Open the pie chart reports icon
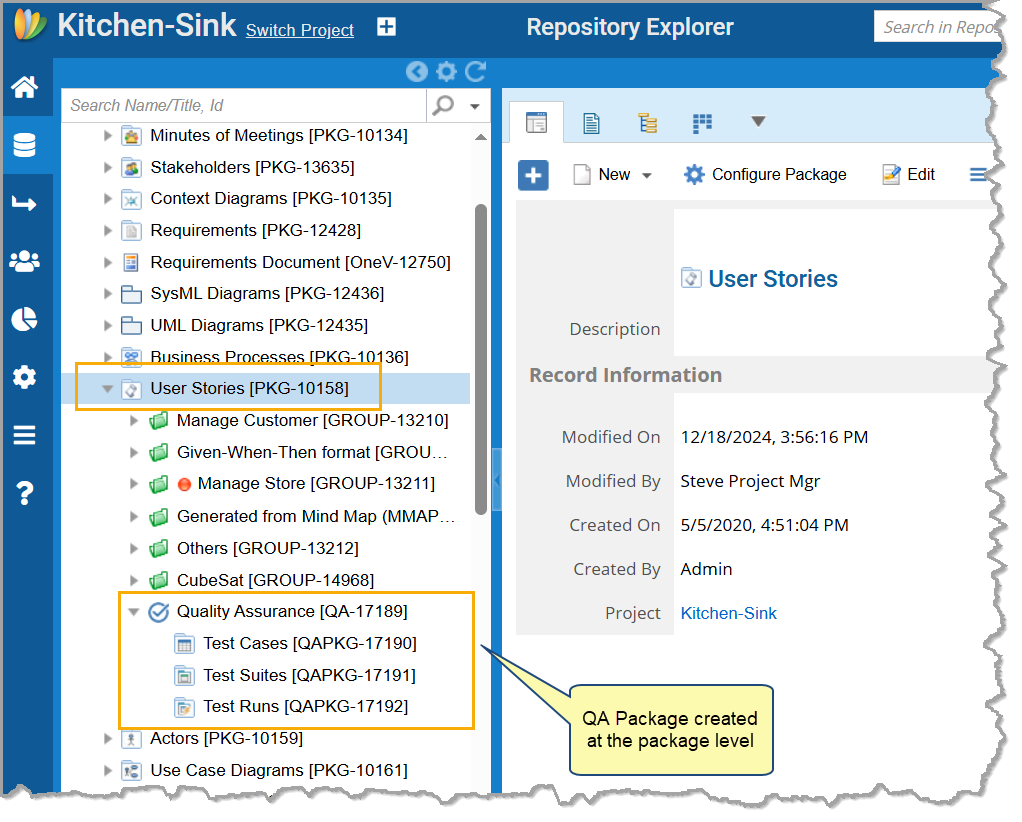1022x822 pixels. coord(25,319)
